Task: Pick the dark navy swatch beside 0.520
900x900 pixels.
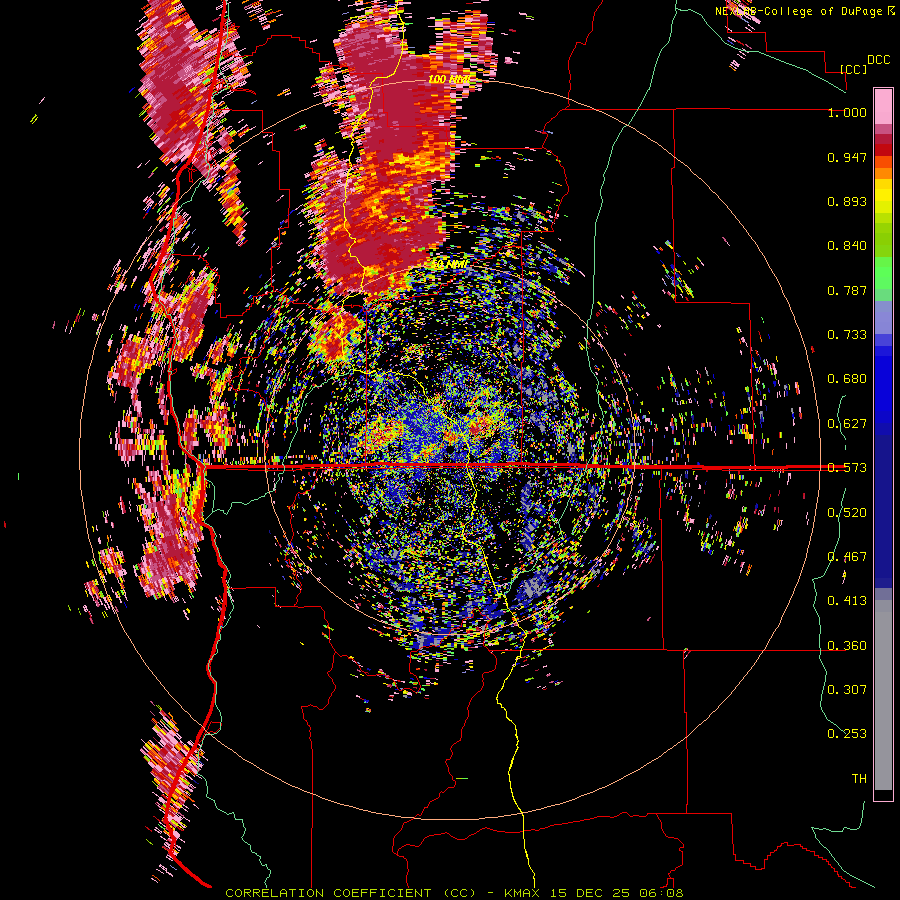Action: point(883,511)
